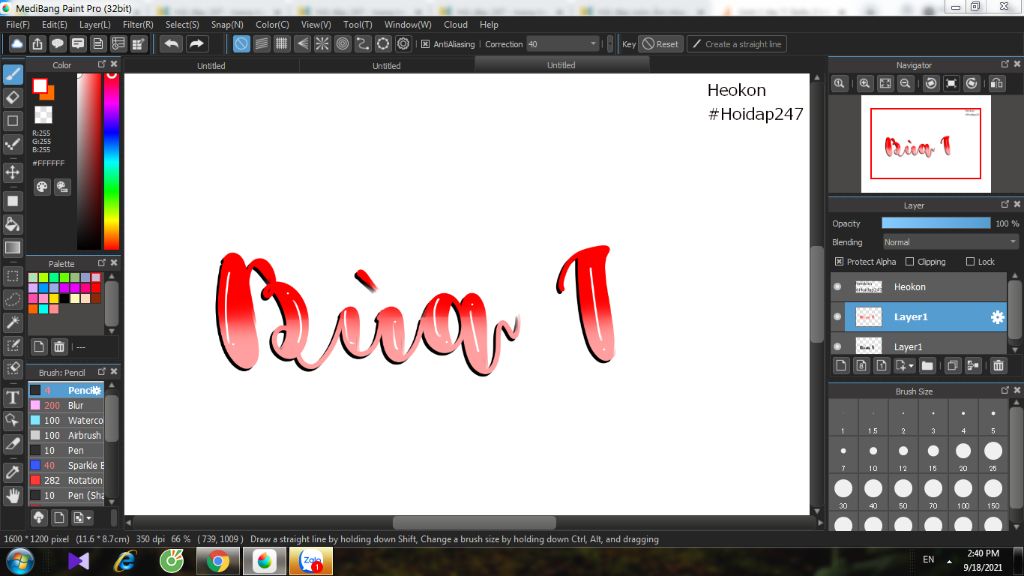This screenshot has width=1024, height=576.
Task: Select the Bucket fill tool
Action: pos(13,224)
